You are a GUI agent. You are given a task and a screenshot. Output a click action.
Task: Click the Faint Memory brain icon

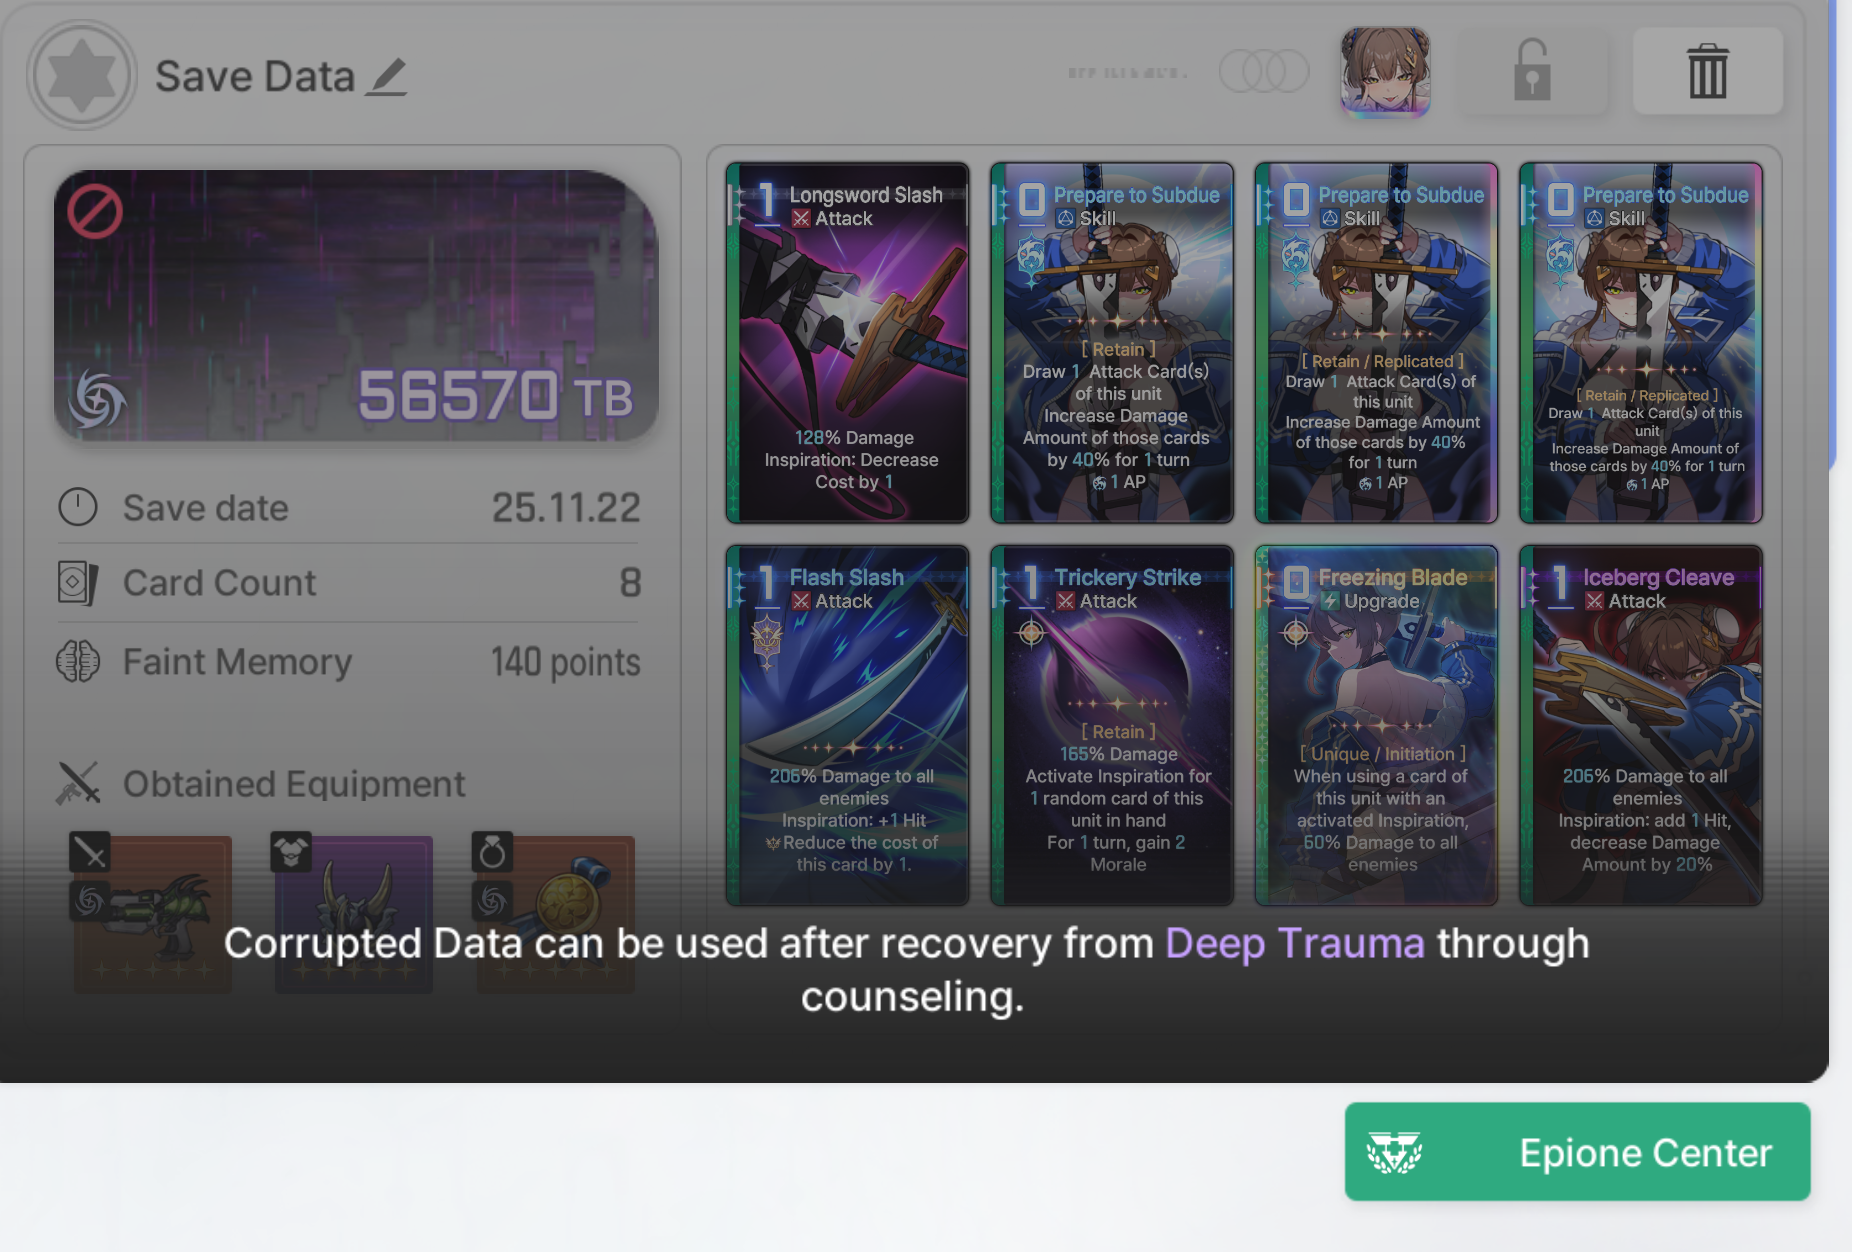point(78,661)
